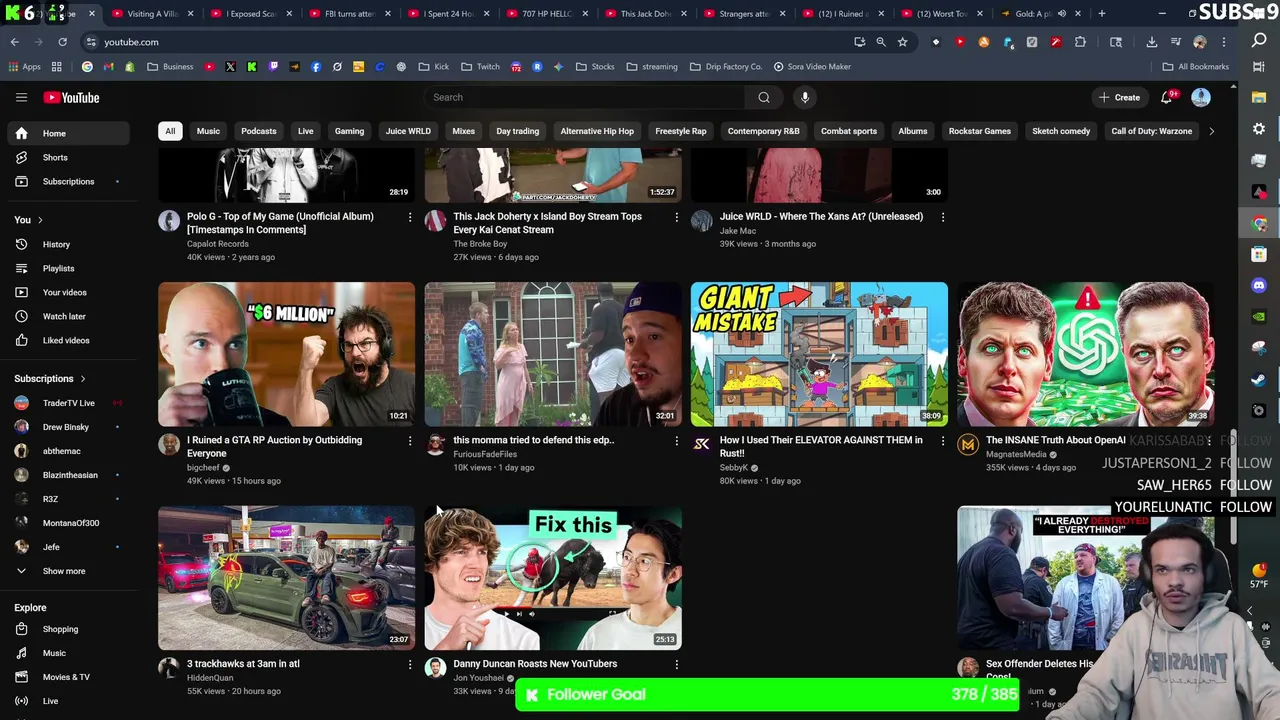Select the Gaming category chip
1280x720 pixels.
(x=349, y=131)
